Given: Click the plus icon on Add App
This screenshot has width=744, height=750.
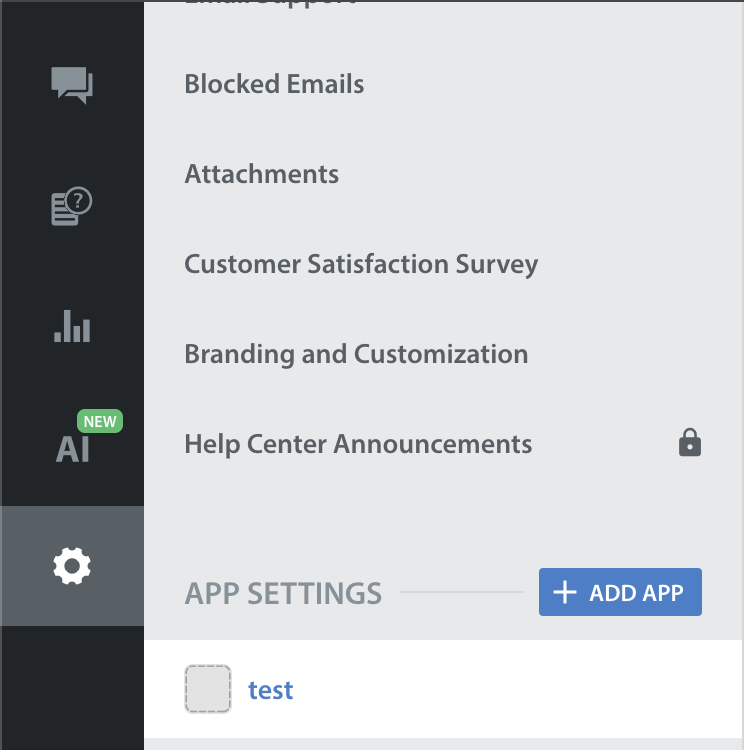Looking at the screenshot, I should click(x=565, y=592).
